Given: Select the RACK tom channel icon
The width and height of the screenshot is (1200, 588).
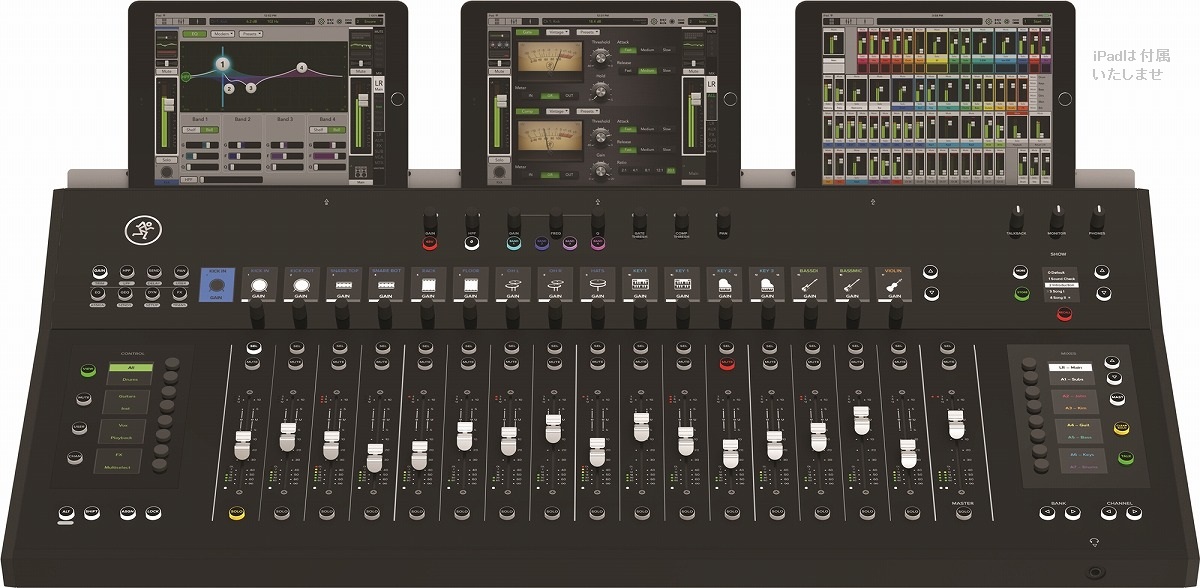Looking at the screenshot, I should point(428,285).
